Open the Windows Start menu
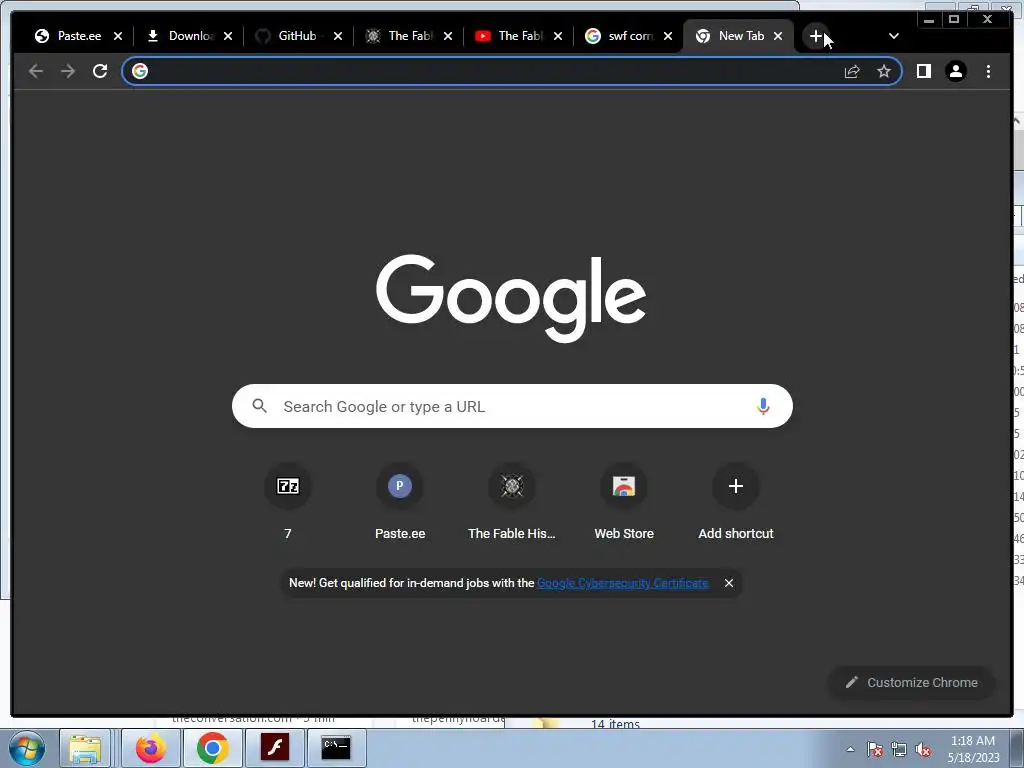The height and width of the screenshot is (768, 1024). tap(27, 748)
